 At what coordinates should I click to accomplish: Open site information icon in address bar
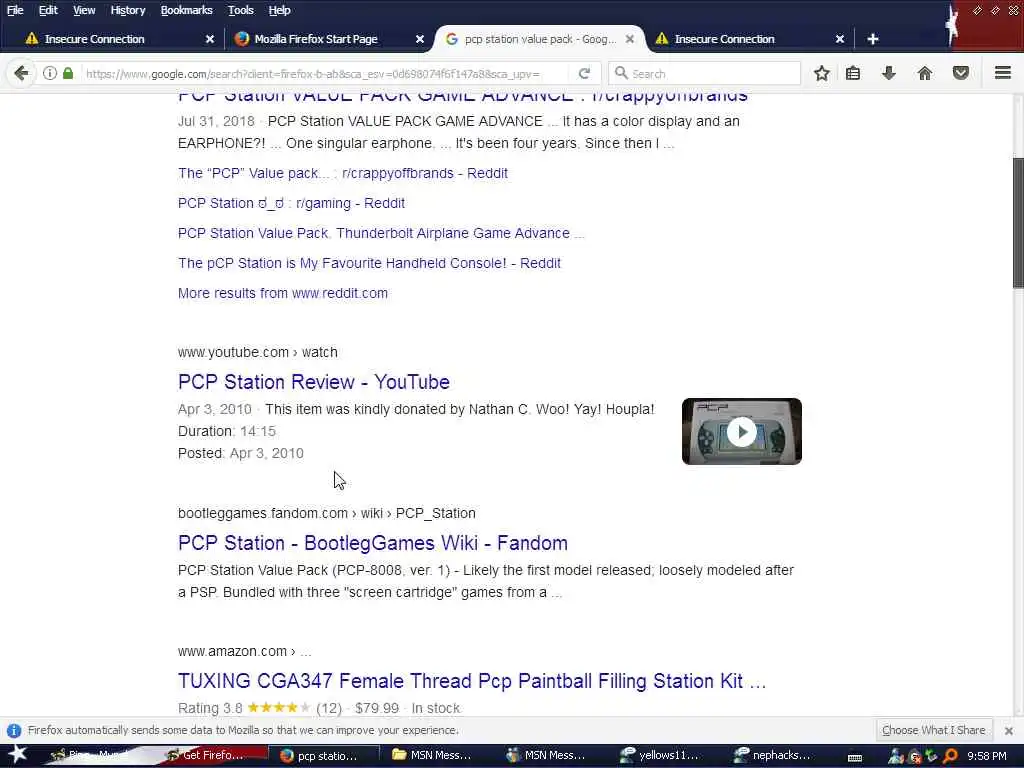(x=50, y=73)
